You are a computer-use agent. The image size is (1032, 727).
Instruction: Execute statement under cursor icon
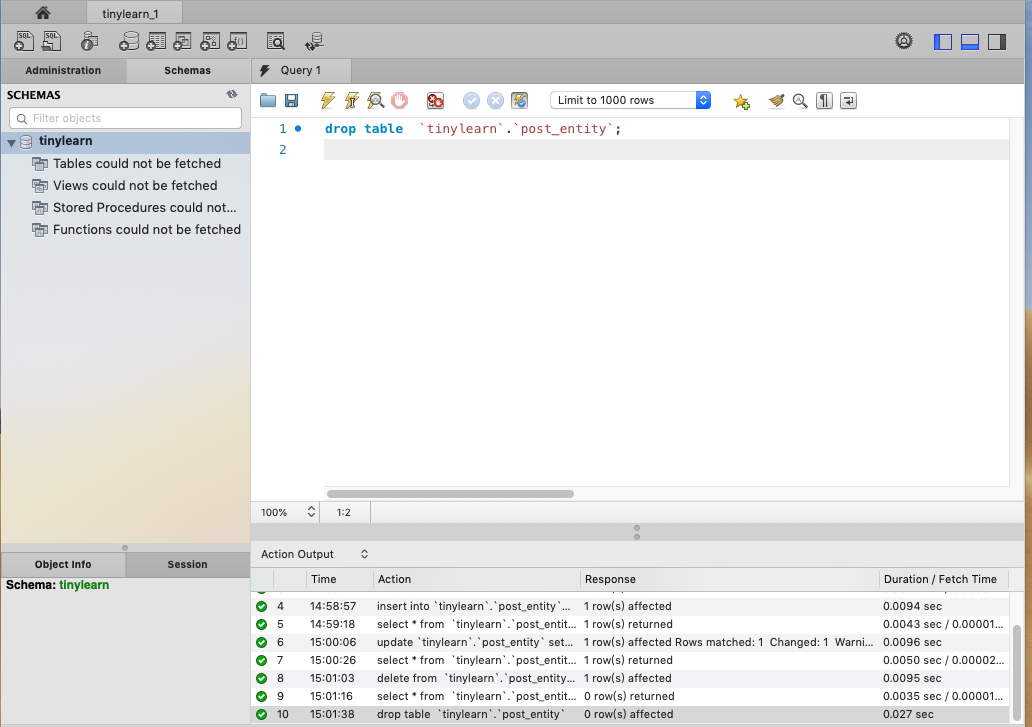tap(351, 101)
